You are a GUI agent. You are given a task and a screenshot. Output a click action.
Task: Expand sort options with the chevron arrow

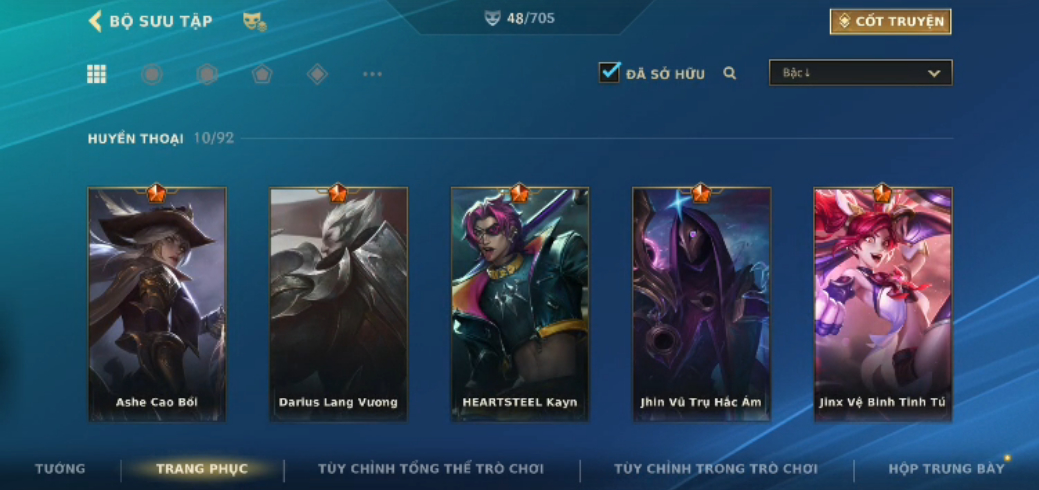coord(934,73)
